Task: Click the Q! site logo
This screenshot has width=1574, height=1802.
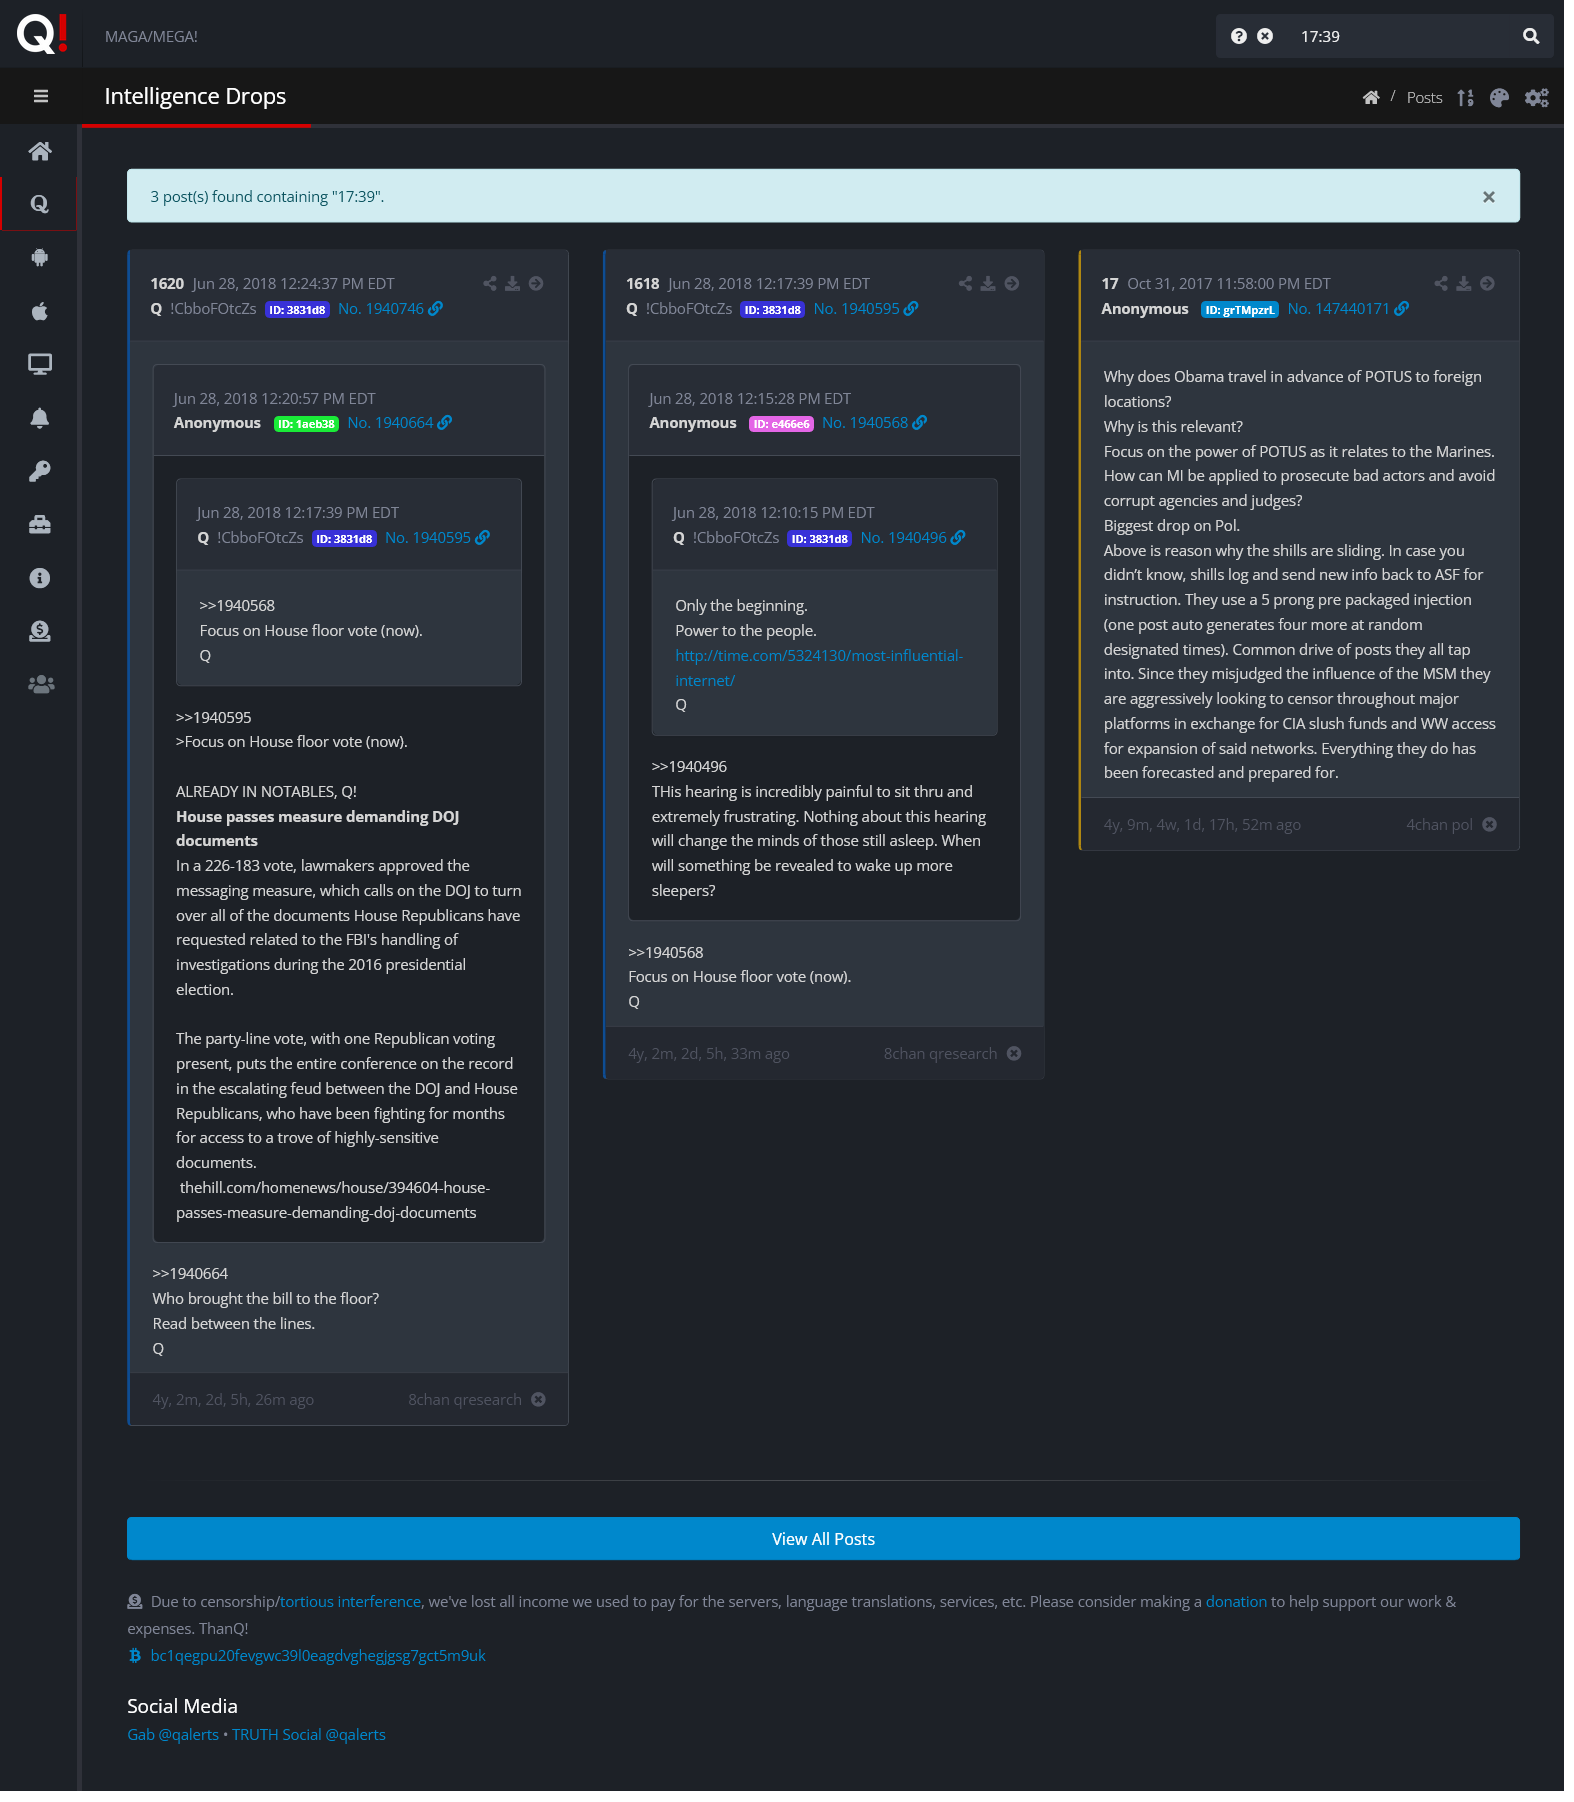Action: (42, 33)
